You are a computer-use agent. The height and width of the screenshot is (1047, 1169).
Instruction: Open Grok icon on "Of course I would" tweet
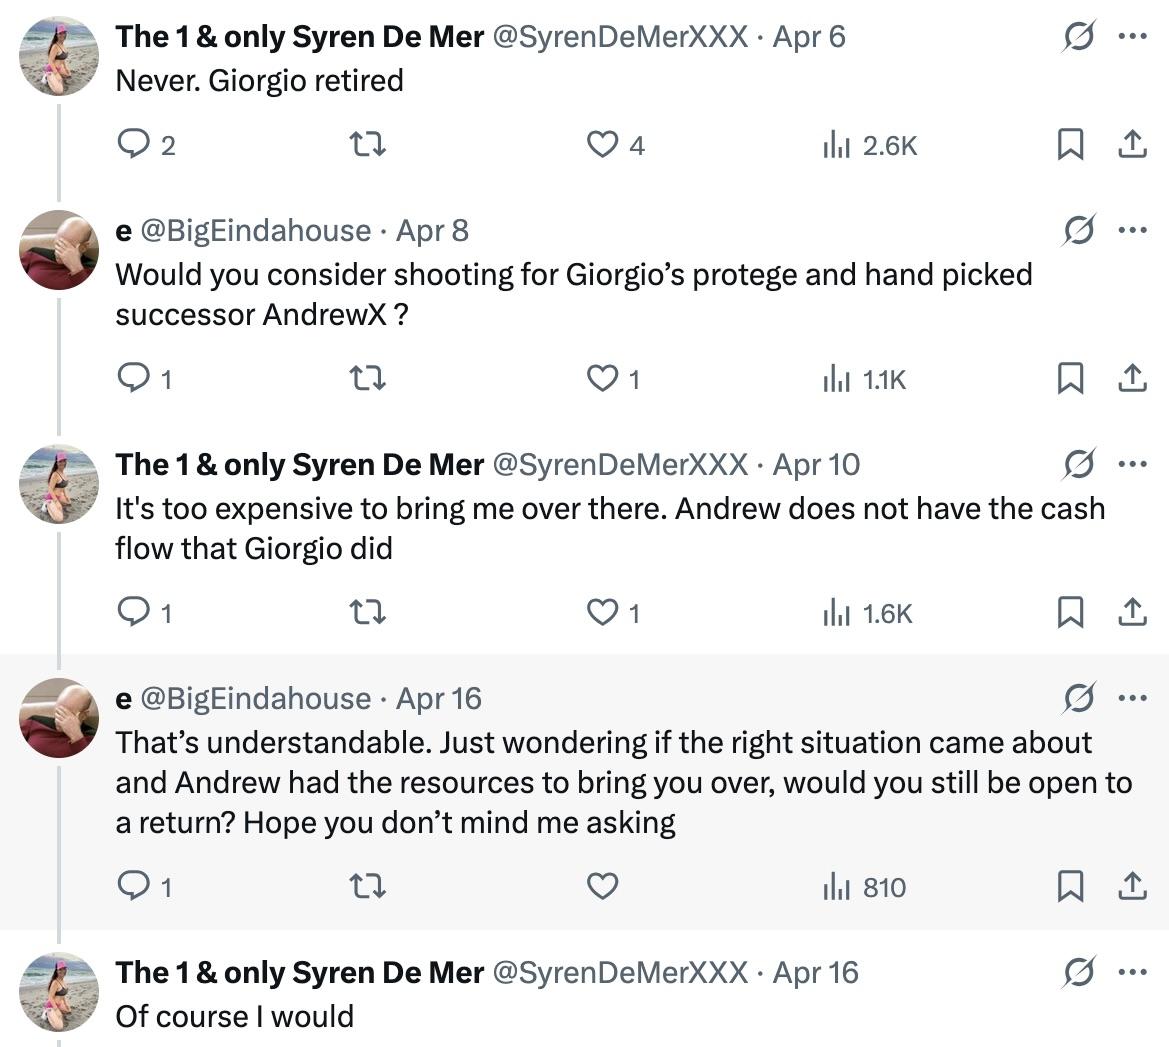[1079, 972]
